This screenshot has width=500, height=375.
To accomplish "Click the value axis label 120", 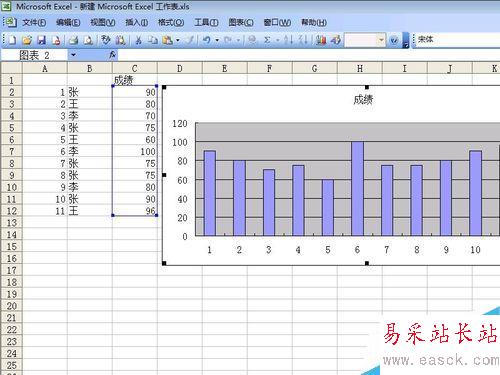I will point(180,124).
